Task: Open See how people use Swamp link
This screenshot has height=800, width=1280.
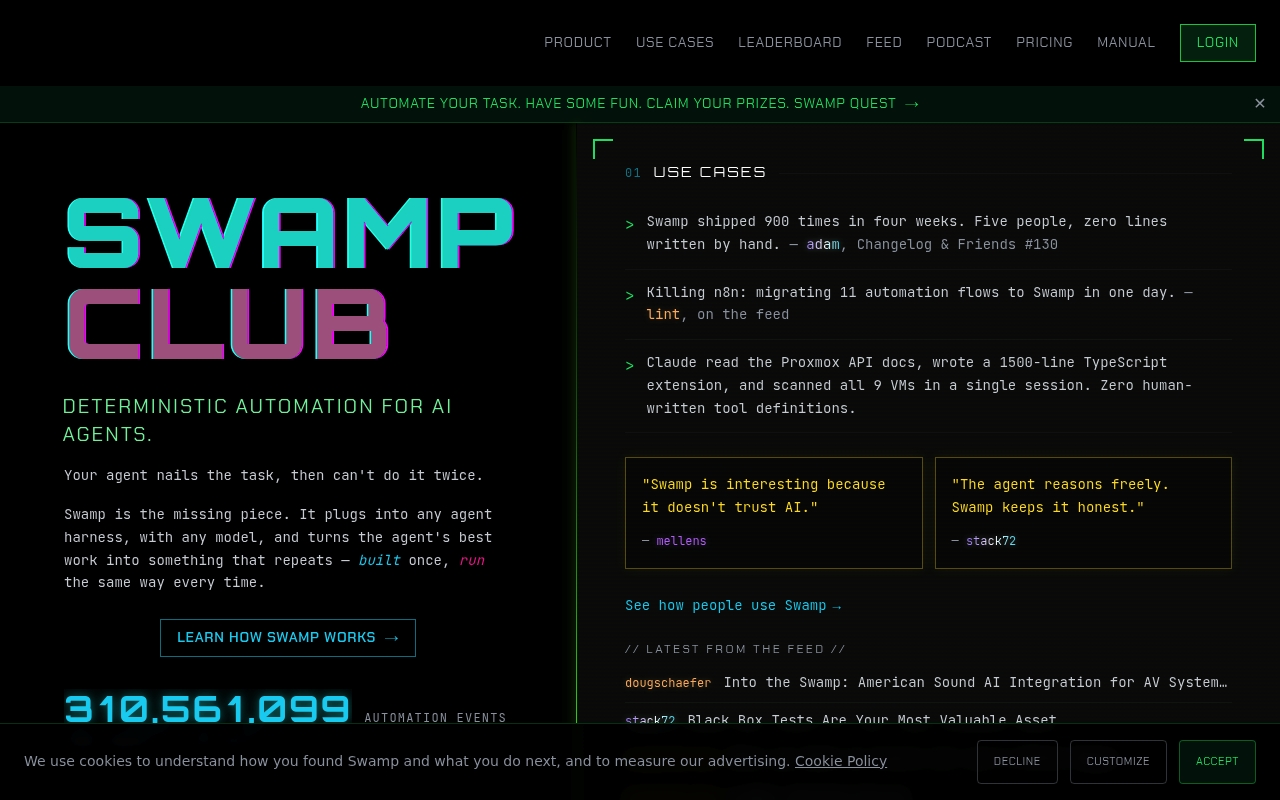Action: 733,606
